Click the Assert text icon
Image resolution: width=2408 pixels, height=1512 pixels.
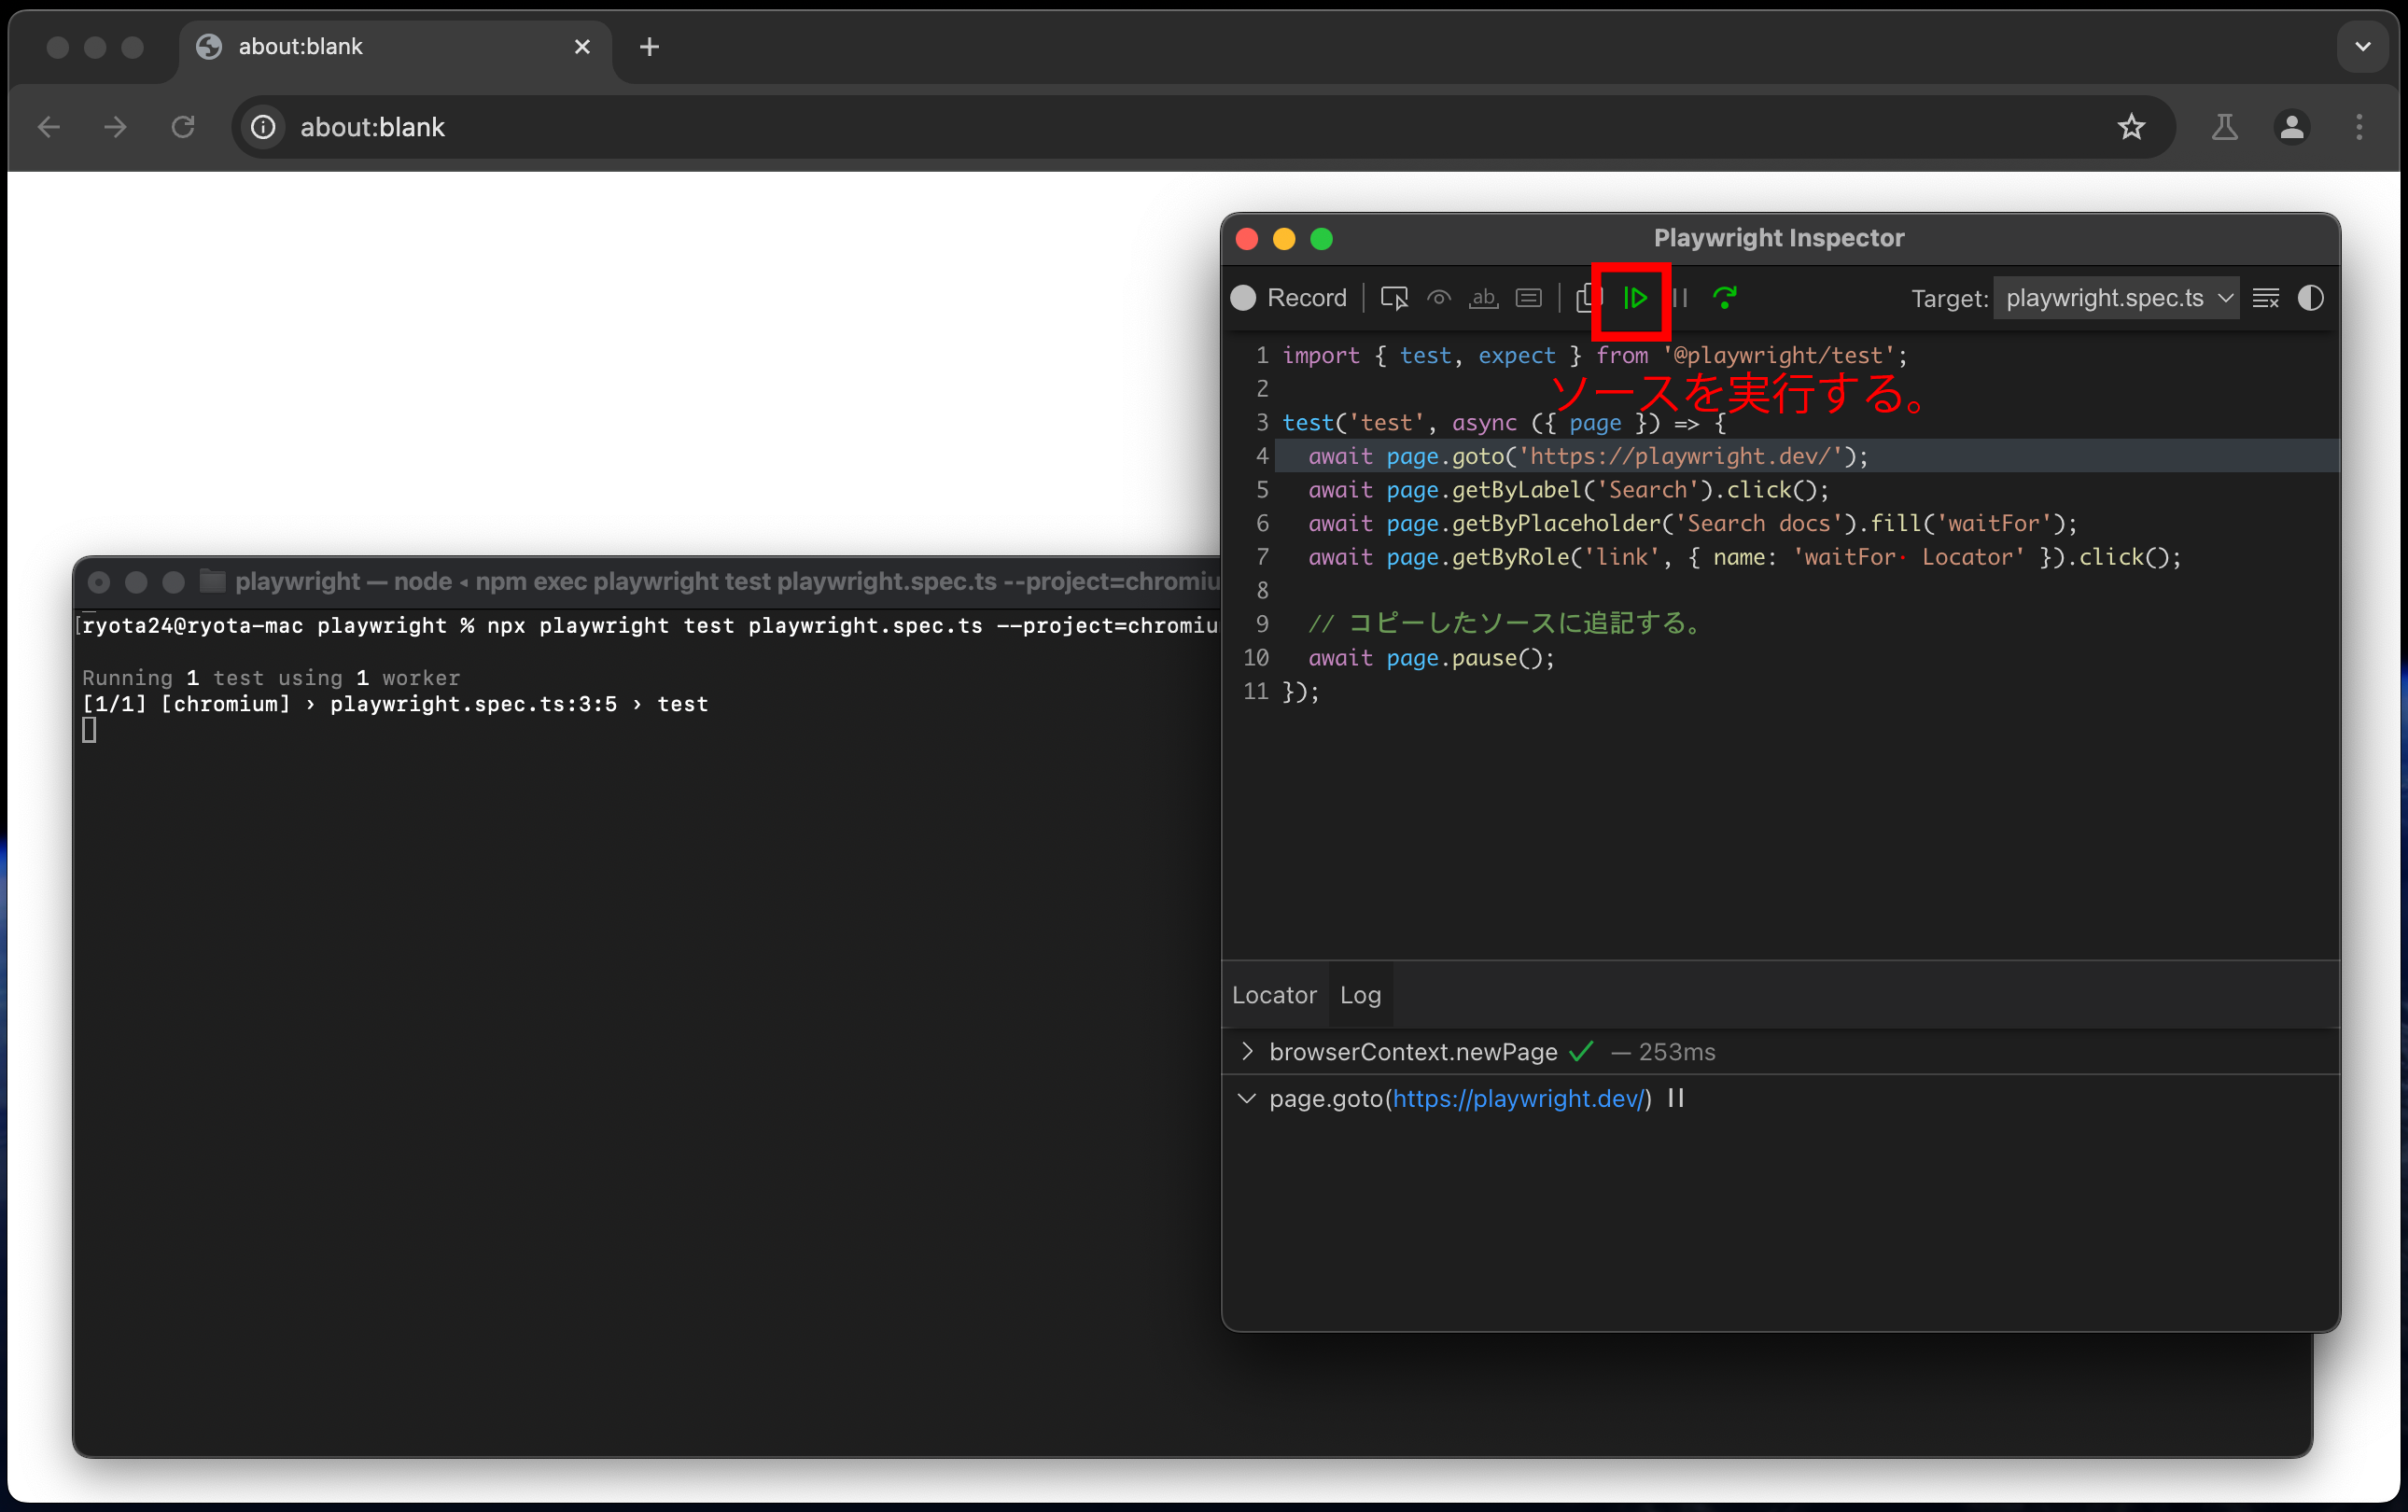click(x=1483, y=298)
